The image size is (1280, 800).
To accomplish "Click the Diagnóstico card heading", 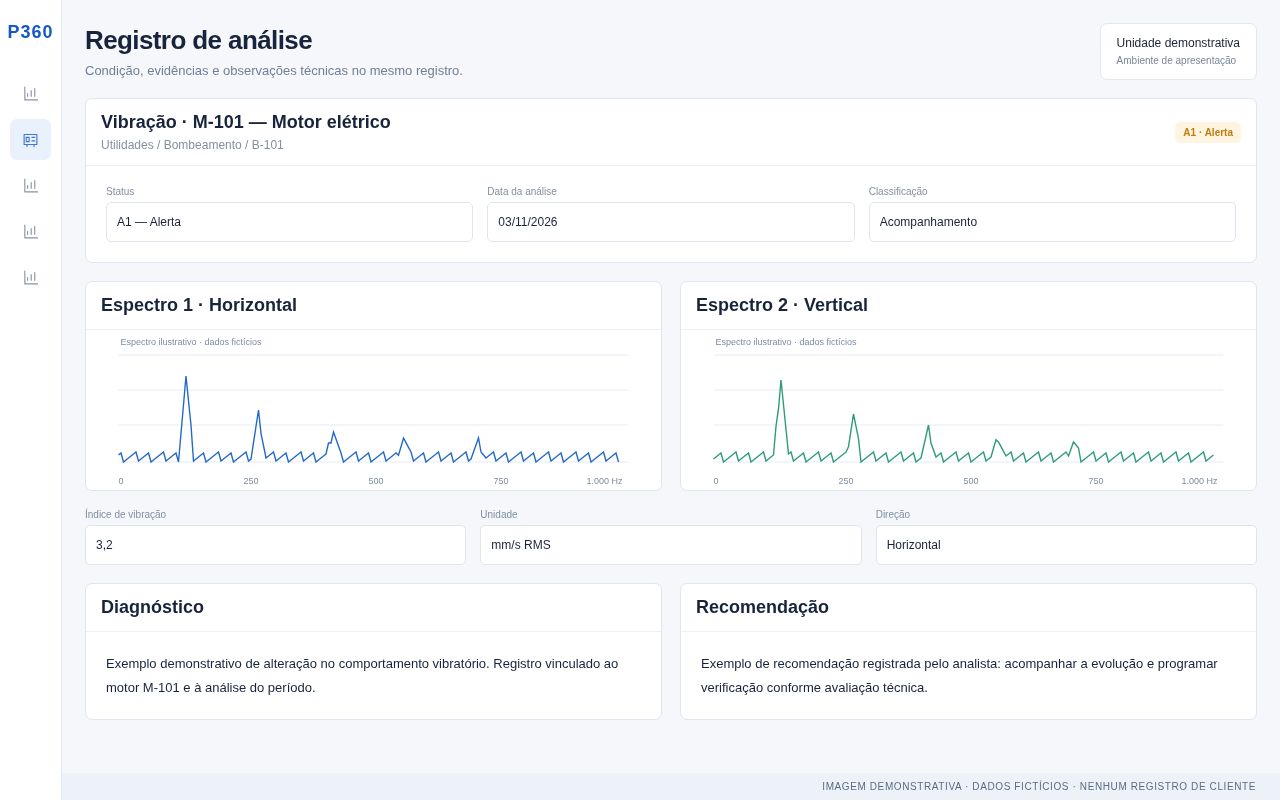I will click(152, 607).
